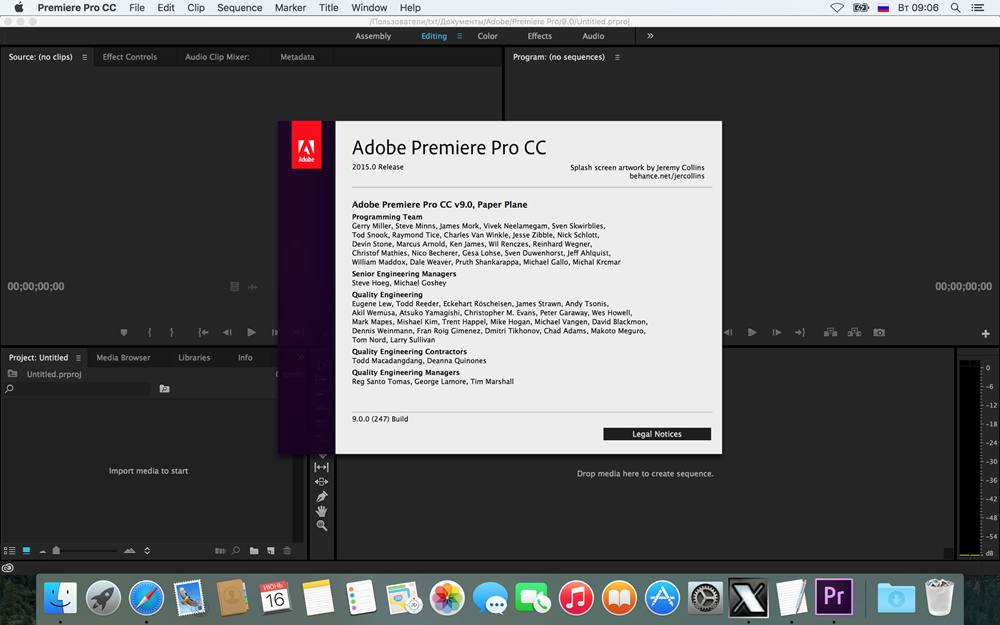Step back one frame in Source monitor
Viewport: 1000px width, 625px height.
point(227,332)
